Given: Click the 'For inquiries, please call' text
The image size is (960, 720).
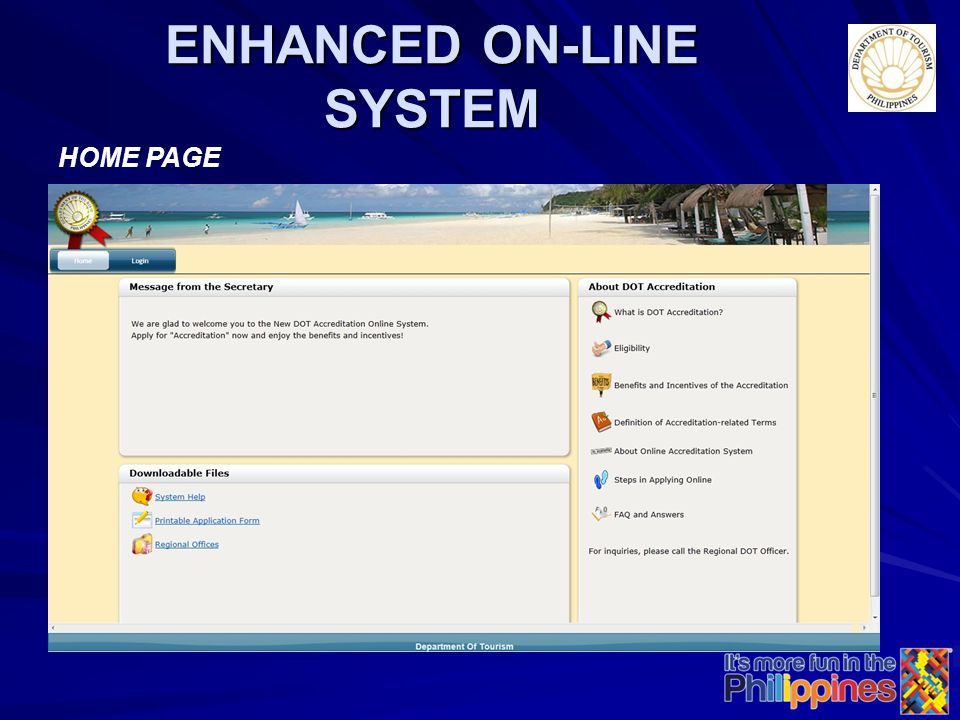Looking at the screenshot, I should pyautogui.click(x=689, y=551).
